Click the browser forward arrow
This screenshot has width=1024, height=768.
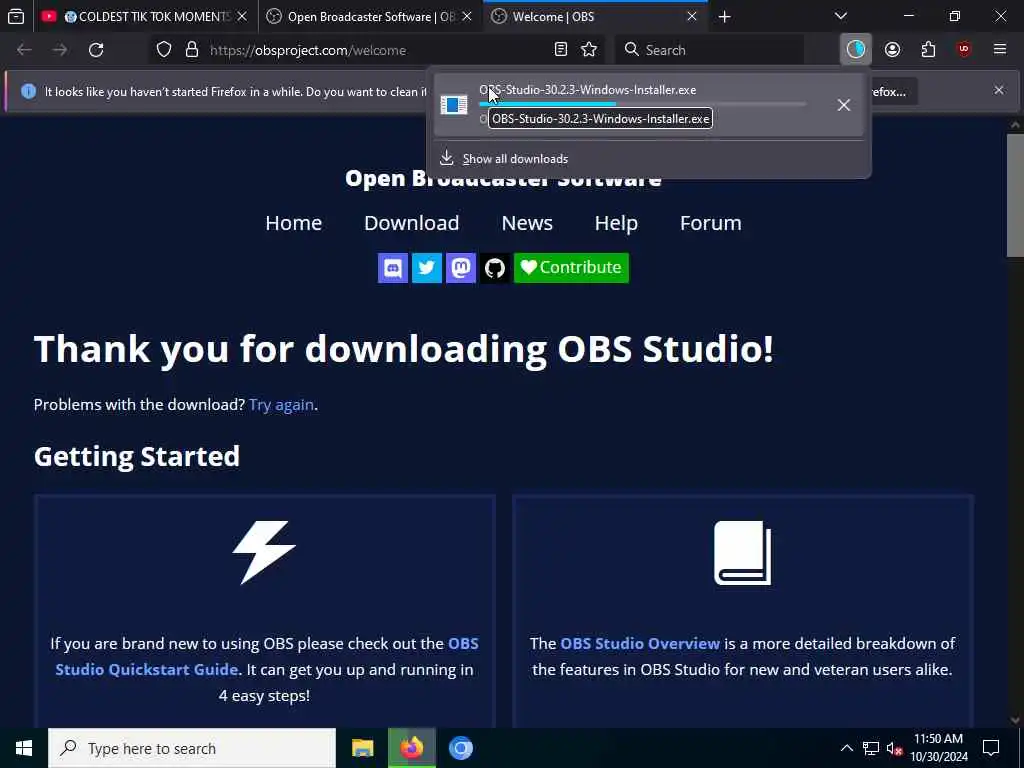tap(60, 50)
